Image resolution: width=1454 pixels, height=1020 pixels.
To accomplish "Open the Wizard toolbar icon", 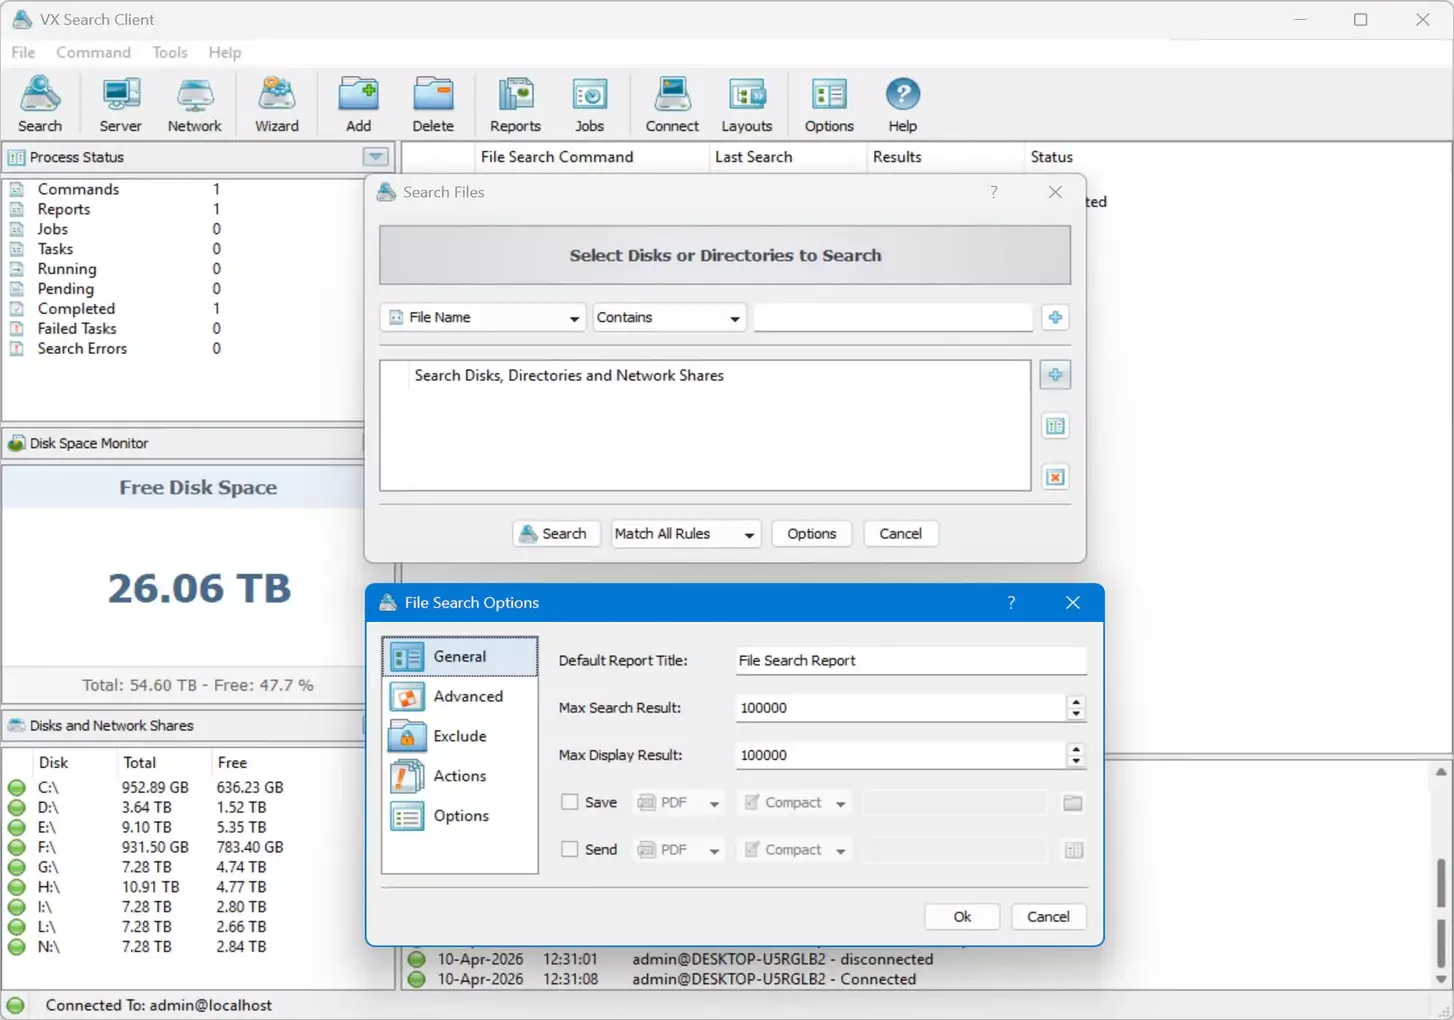I will [x=276, y=104].
